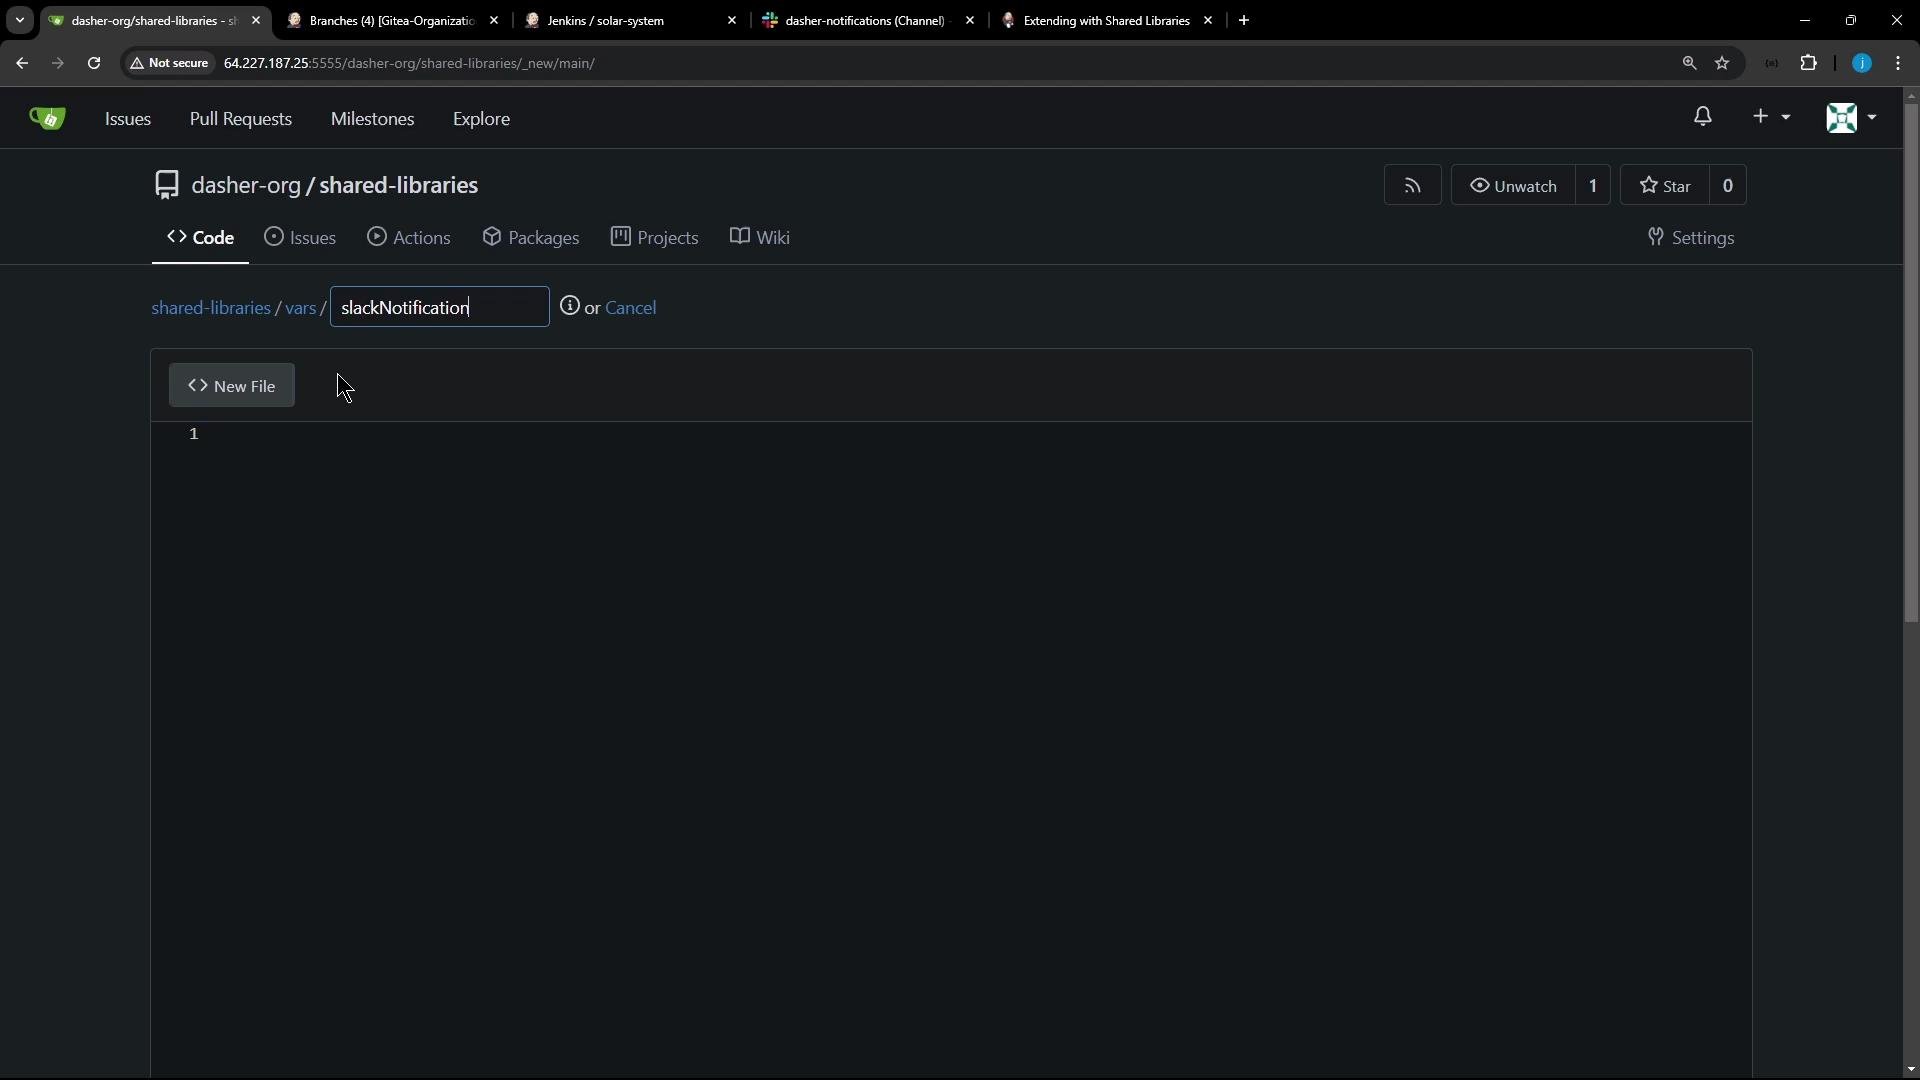Open the tab search dropdown
Screen dimensions: 1920x1080
[20, 20]
